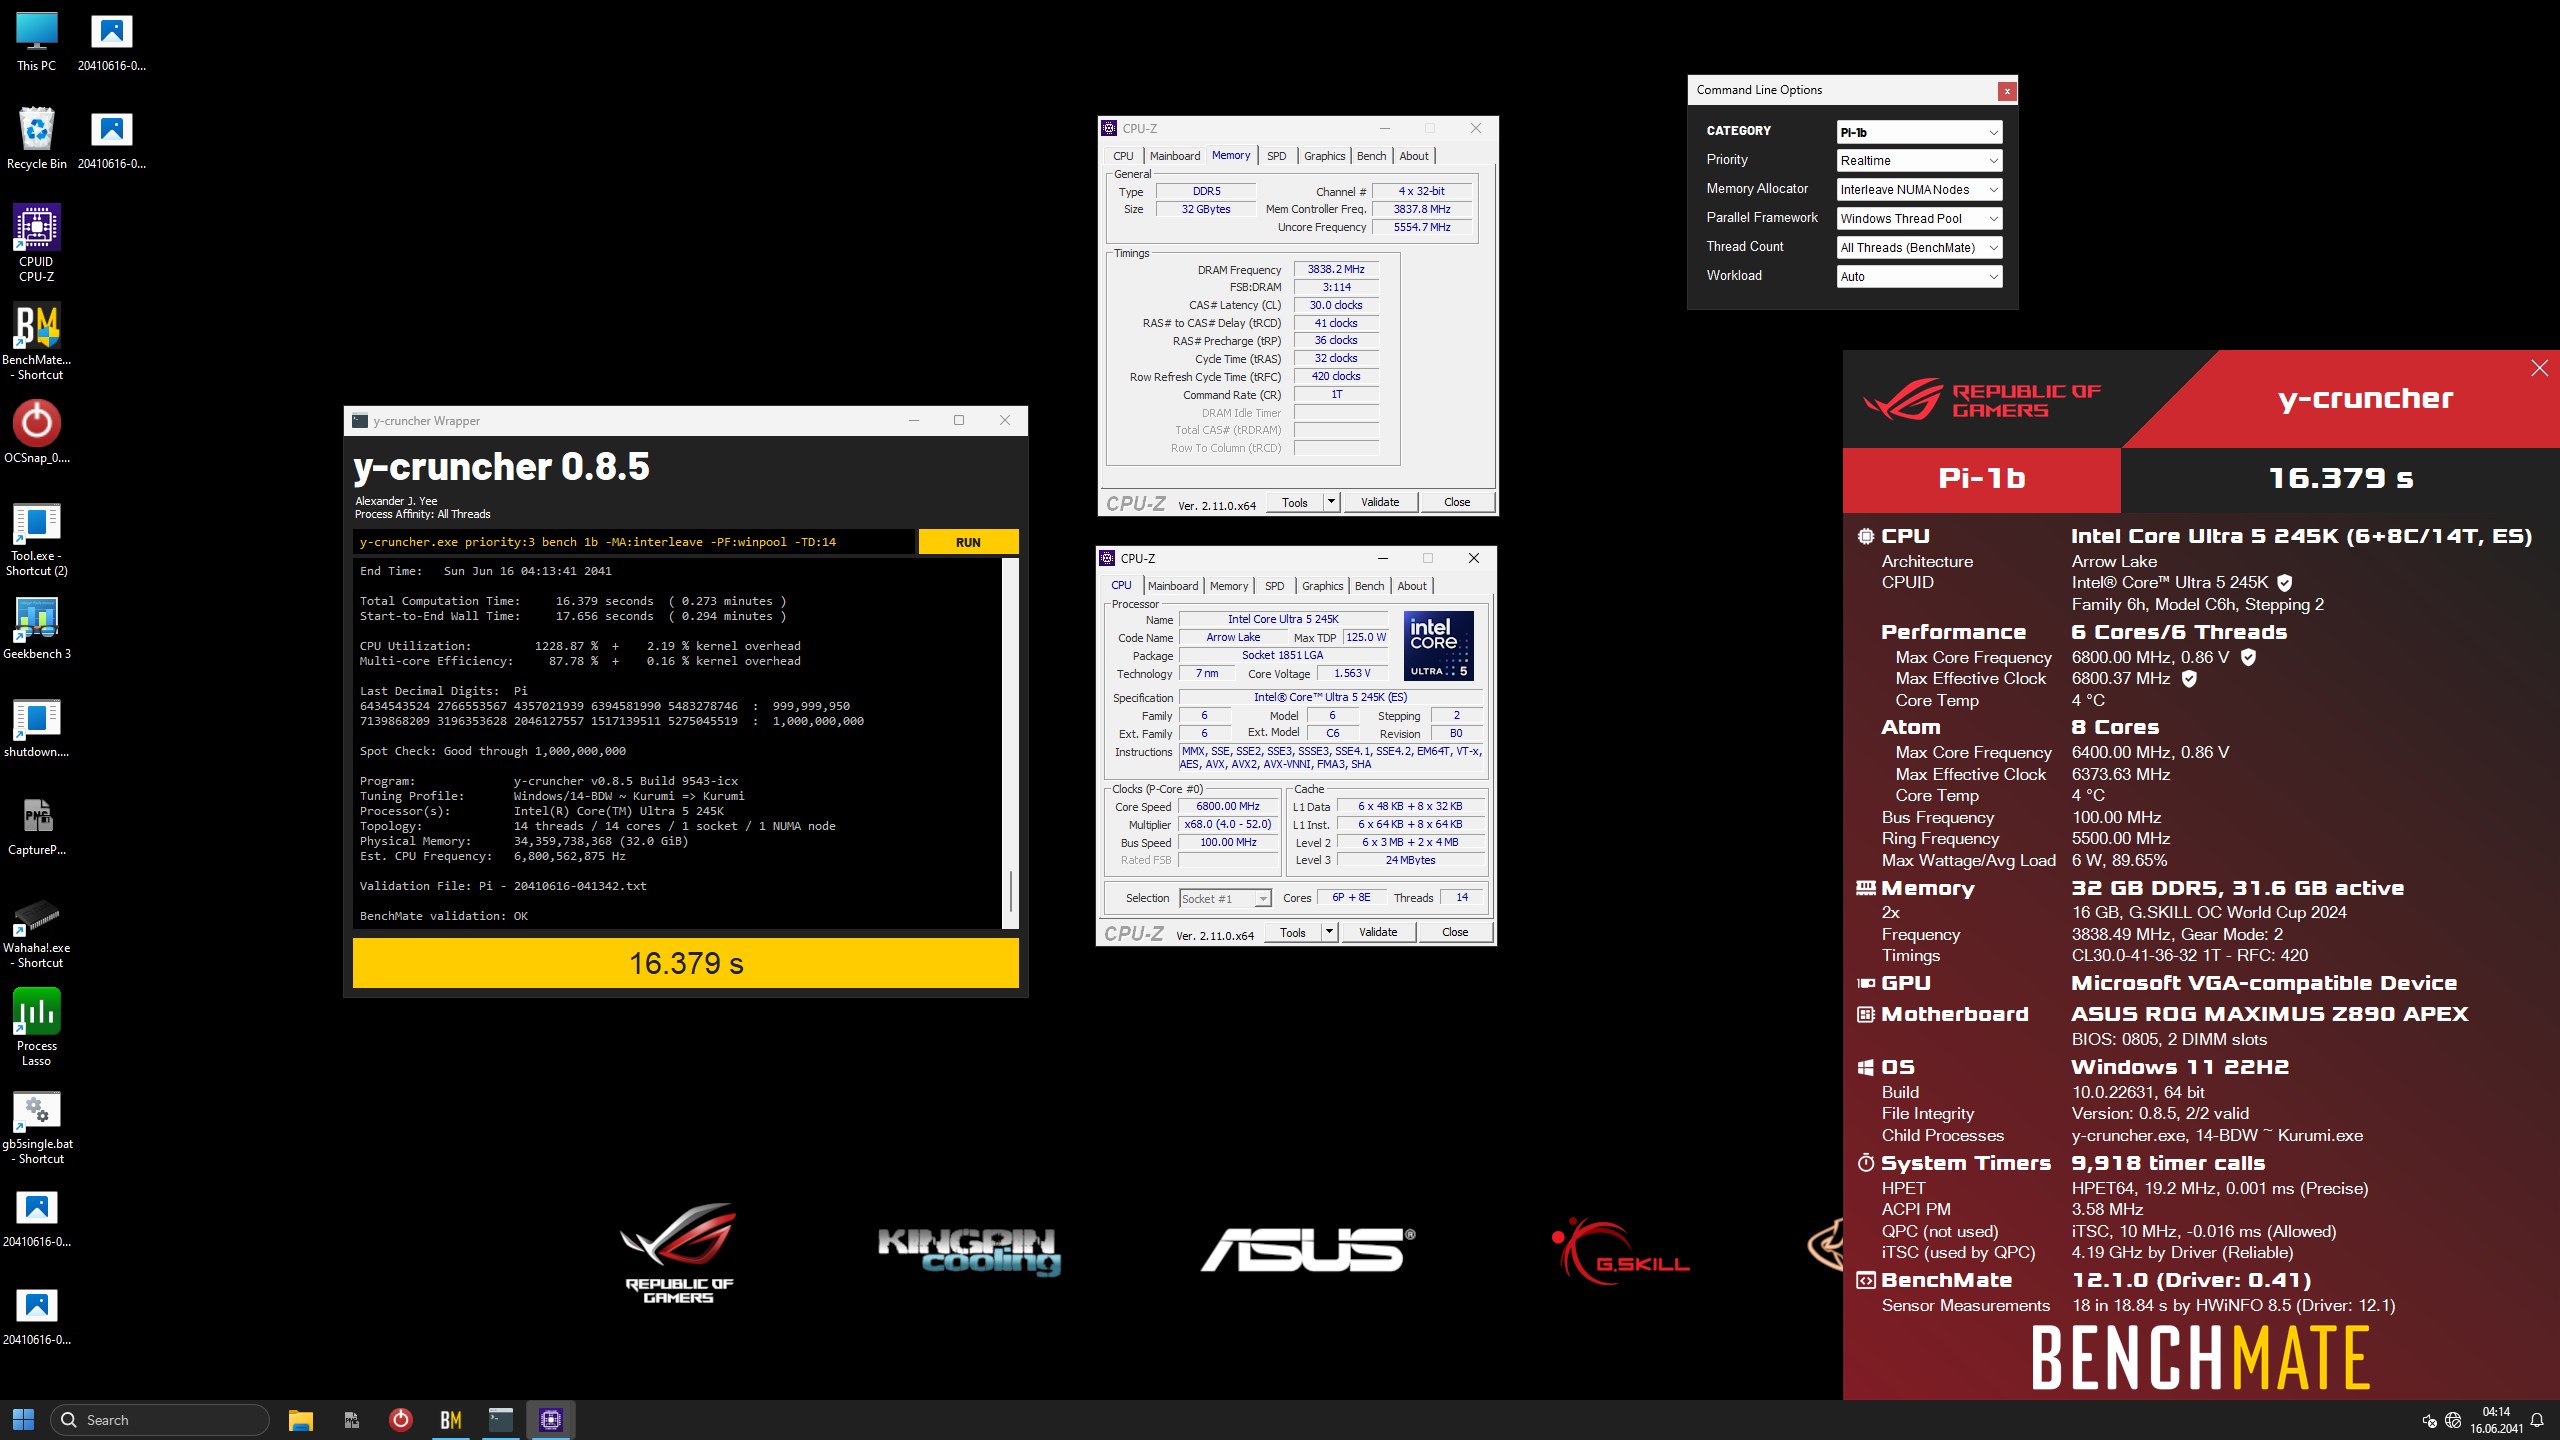This screenshot has height=1440, width=2560.
Task: Launch BenchMate shortcut on desktop
Action: click(37, 342)
